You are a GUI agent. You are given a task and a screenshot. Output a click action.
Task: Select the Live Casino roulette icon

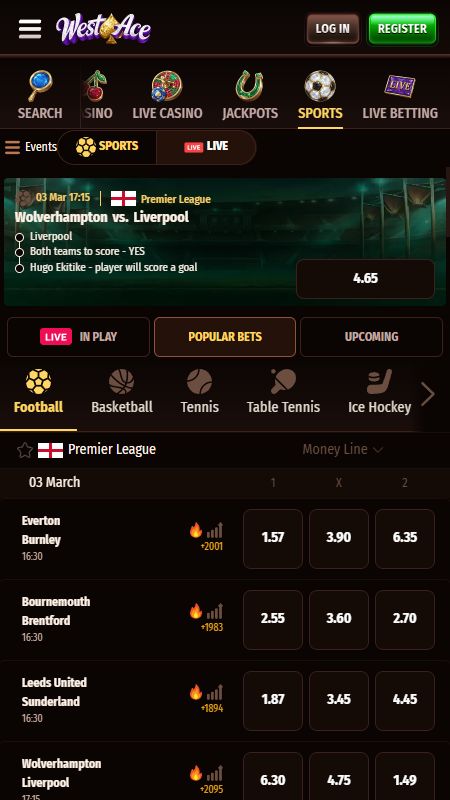(x=167, y=86)
